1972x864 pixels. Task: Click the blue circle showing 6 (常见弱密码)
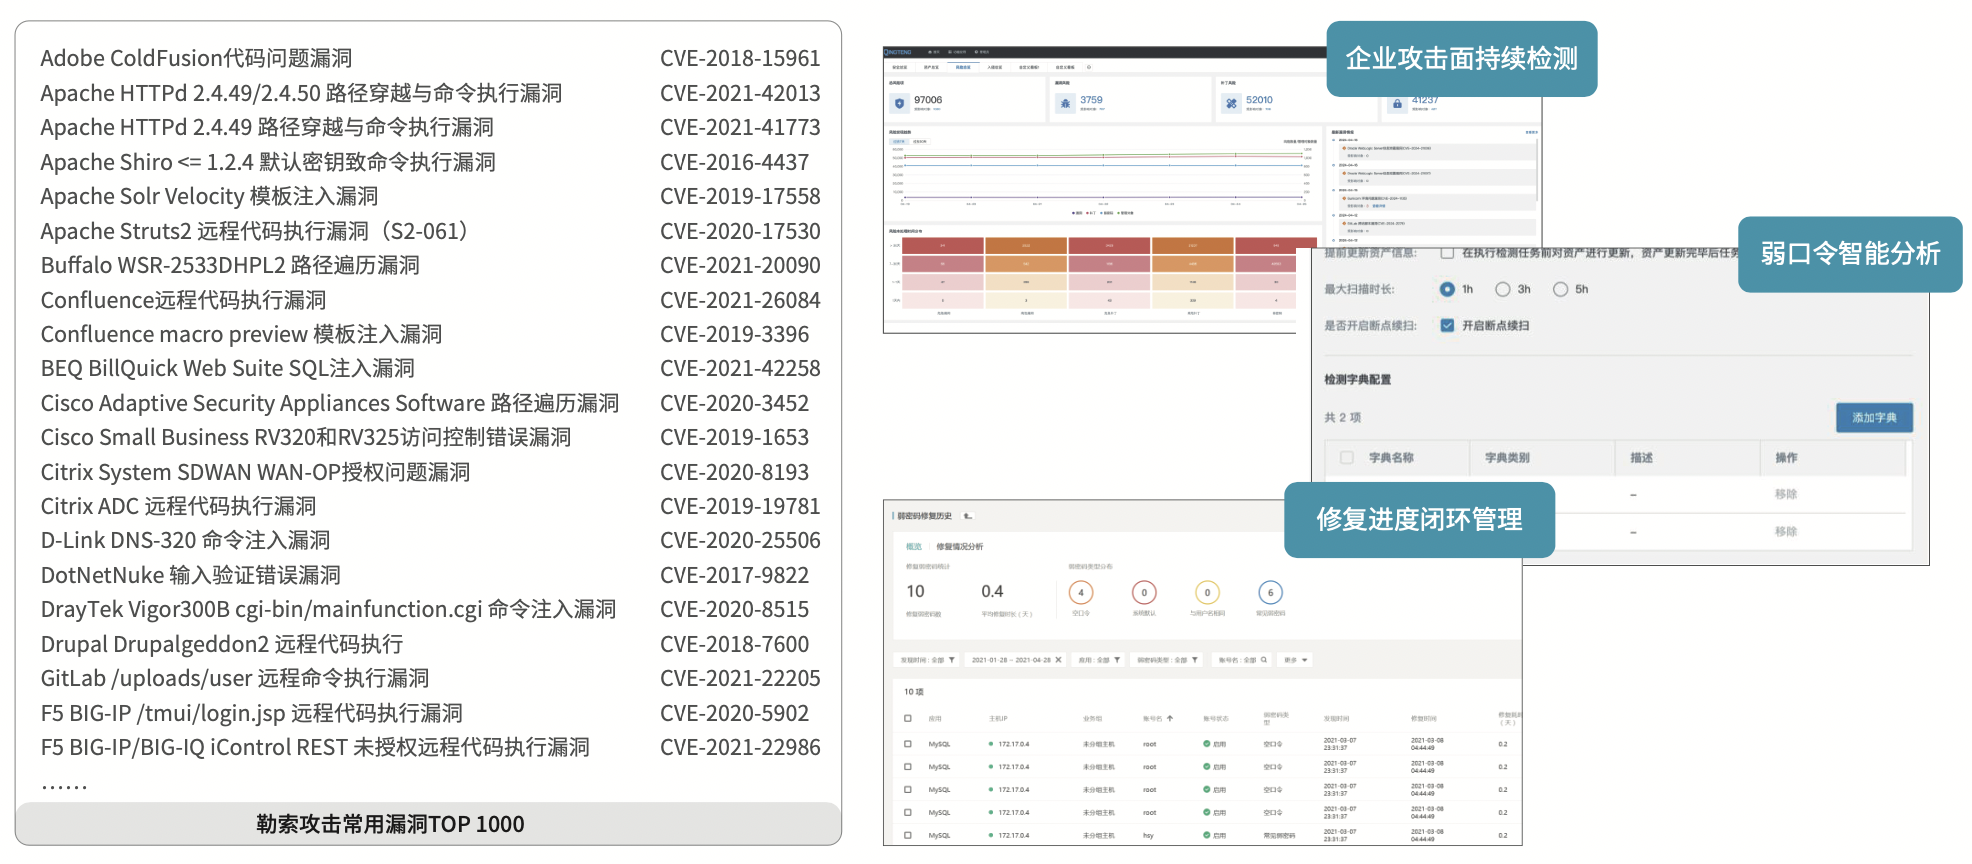click(1270, 592)
